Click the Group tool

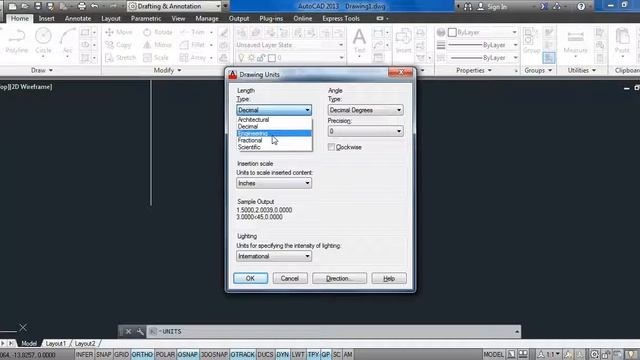click(531, 41)
